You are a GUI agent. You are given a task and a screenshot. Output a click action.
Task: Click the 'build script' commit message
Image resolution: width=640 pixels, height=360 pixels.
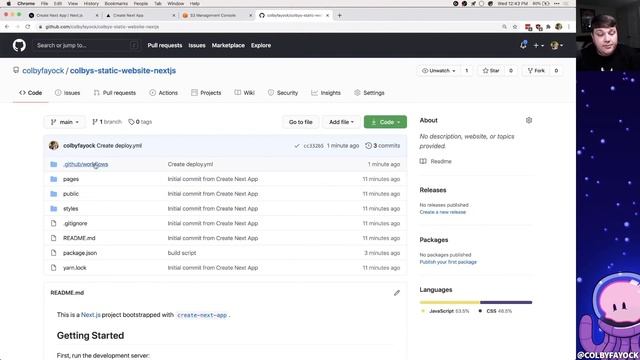coord(182,253)
